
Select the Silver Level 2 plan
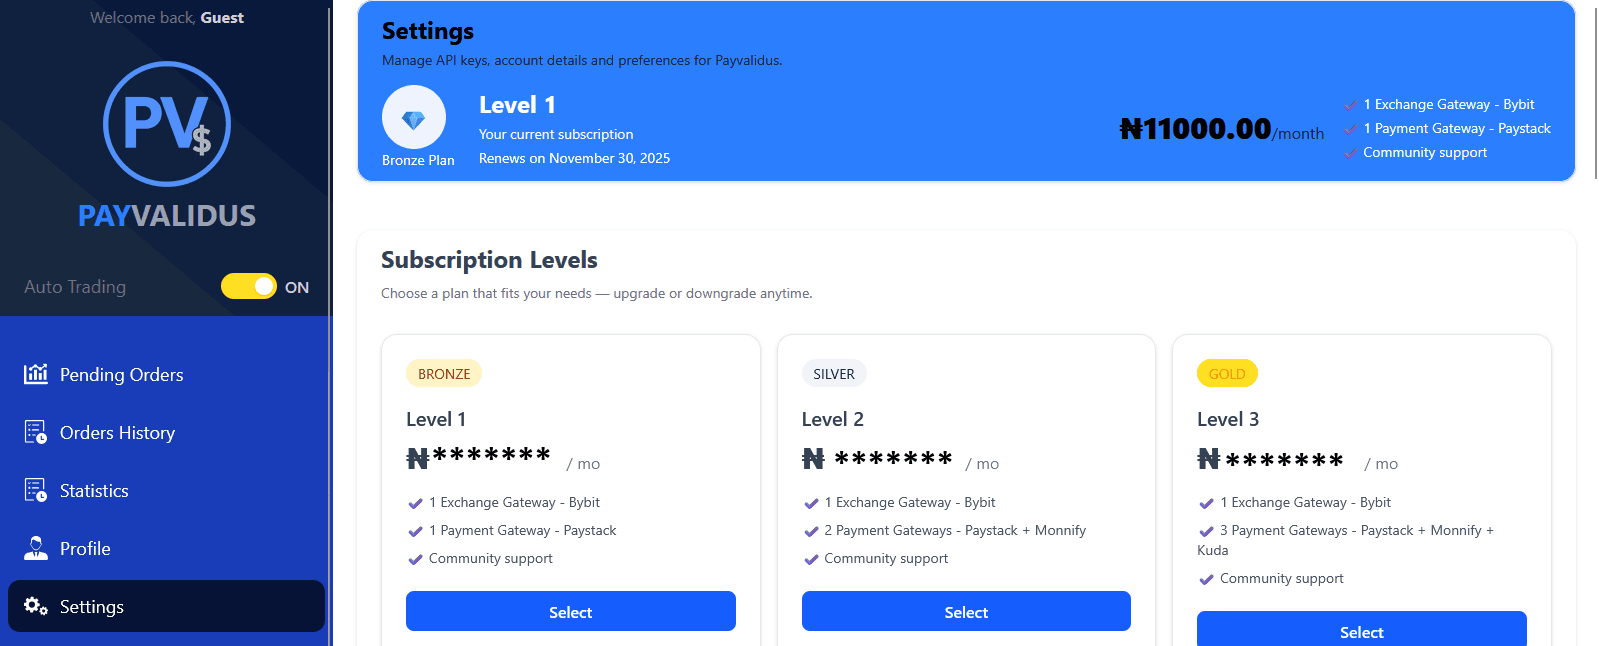[x=965, y=612]
